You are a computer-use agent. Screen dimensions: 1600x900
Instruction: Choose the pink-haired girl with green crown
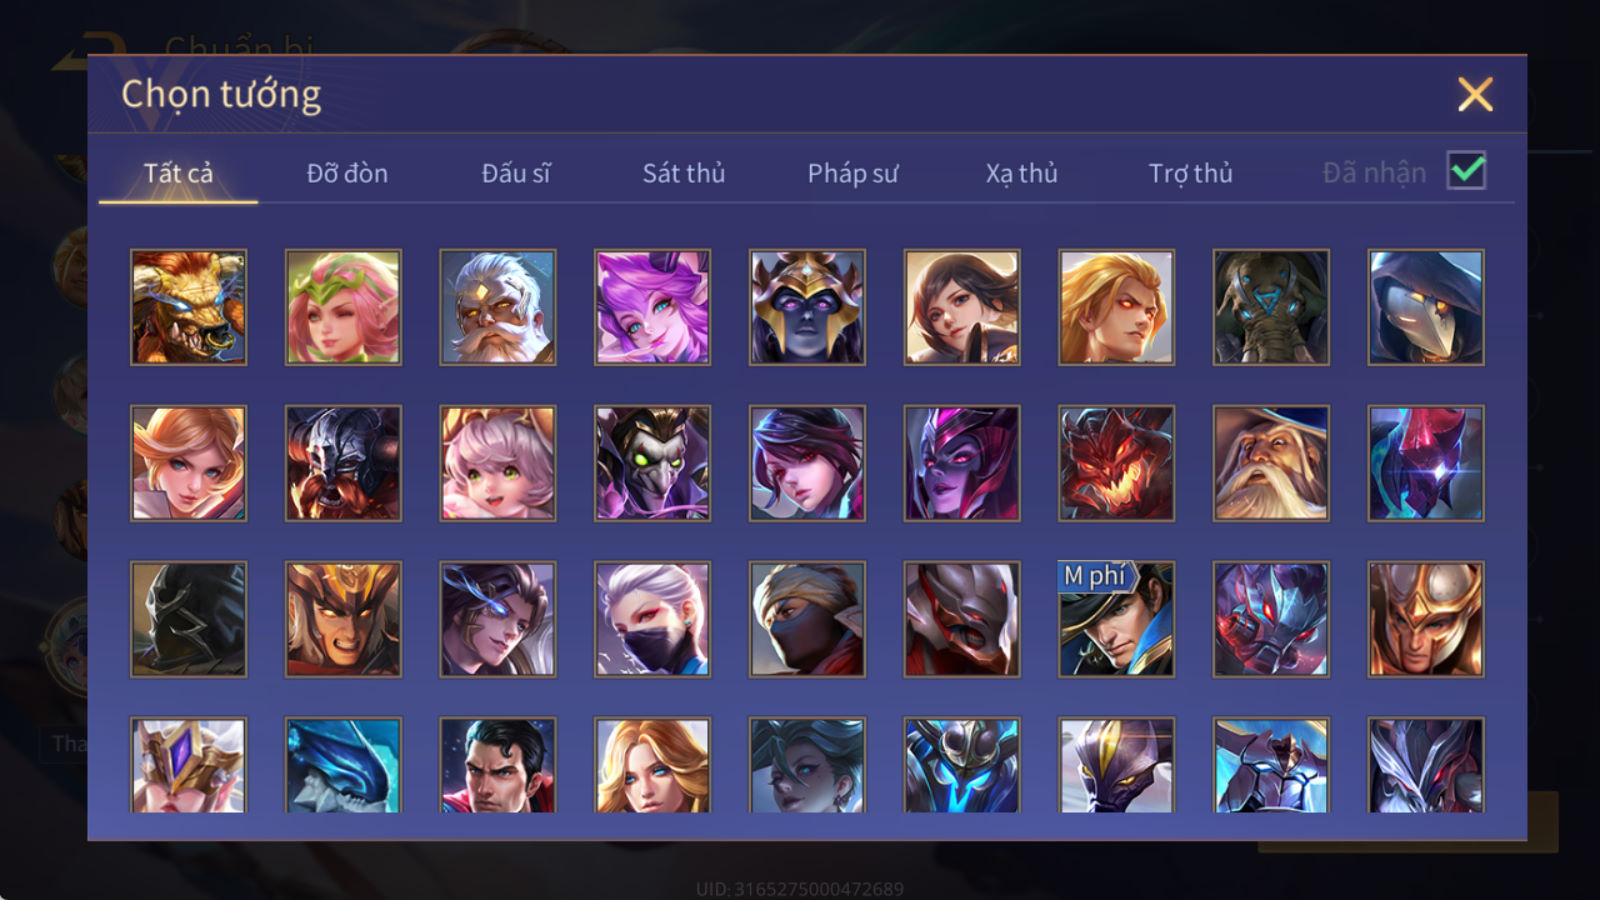coord(343,307)
